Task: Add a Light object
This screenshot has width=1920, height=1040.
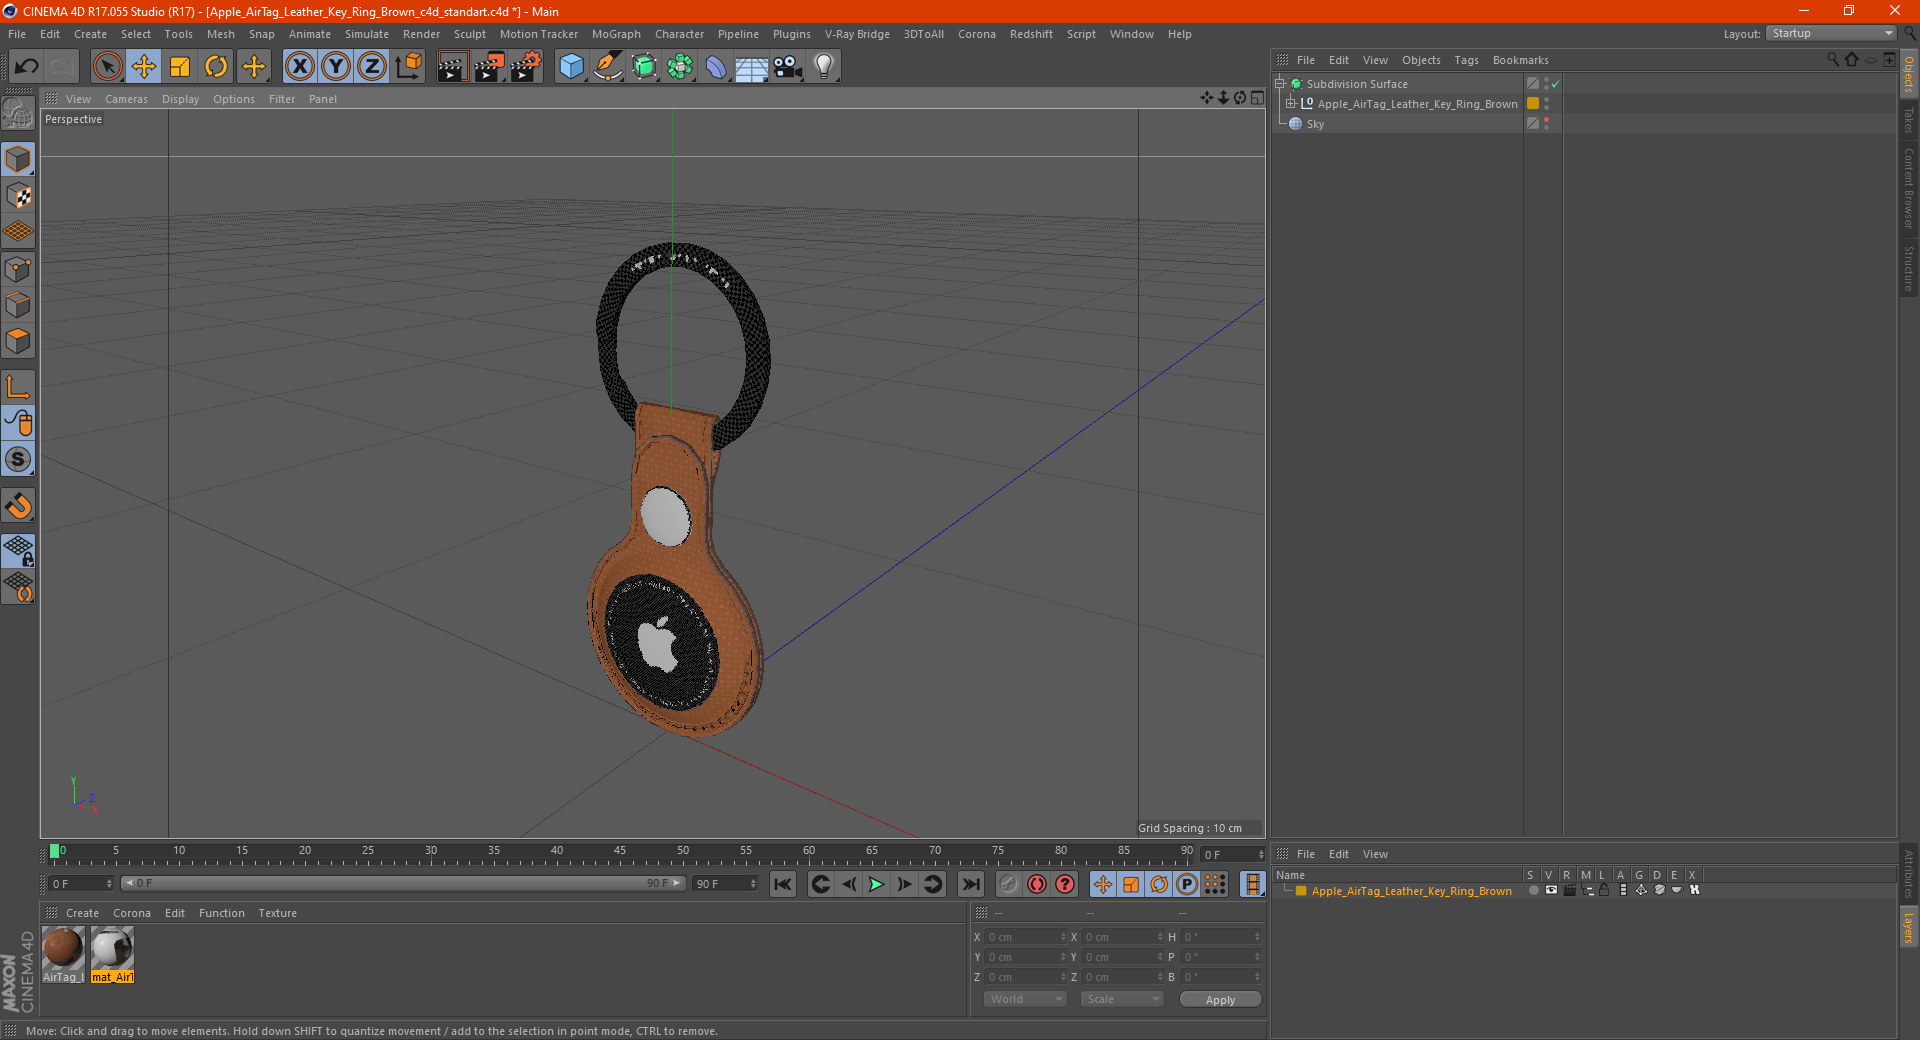Action: click(824, 67)
